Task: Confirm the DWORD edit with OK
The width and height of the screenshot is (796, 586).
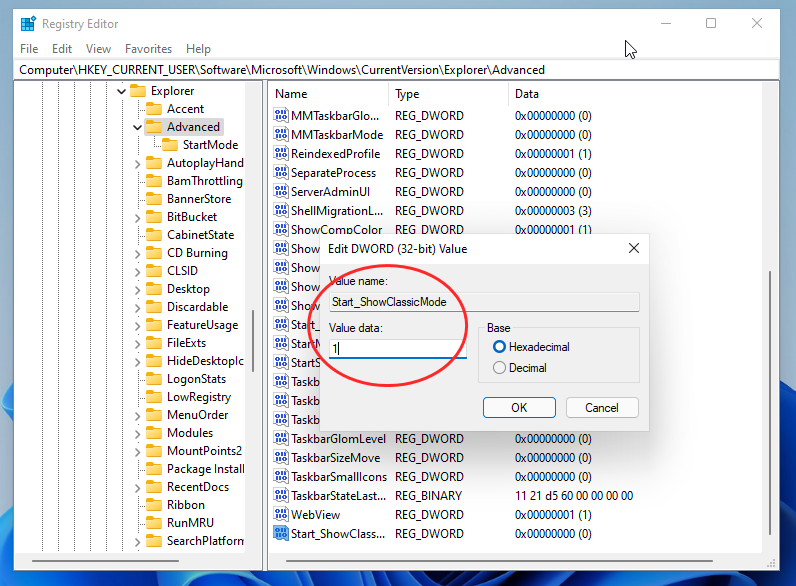Action: [x=519, y=408]
